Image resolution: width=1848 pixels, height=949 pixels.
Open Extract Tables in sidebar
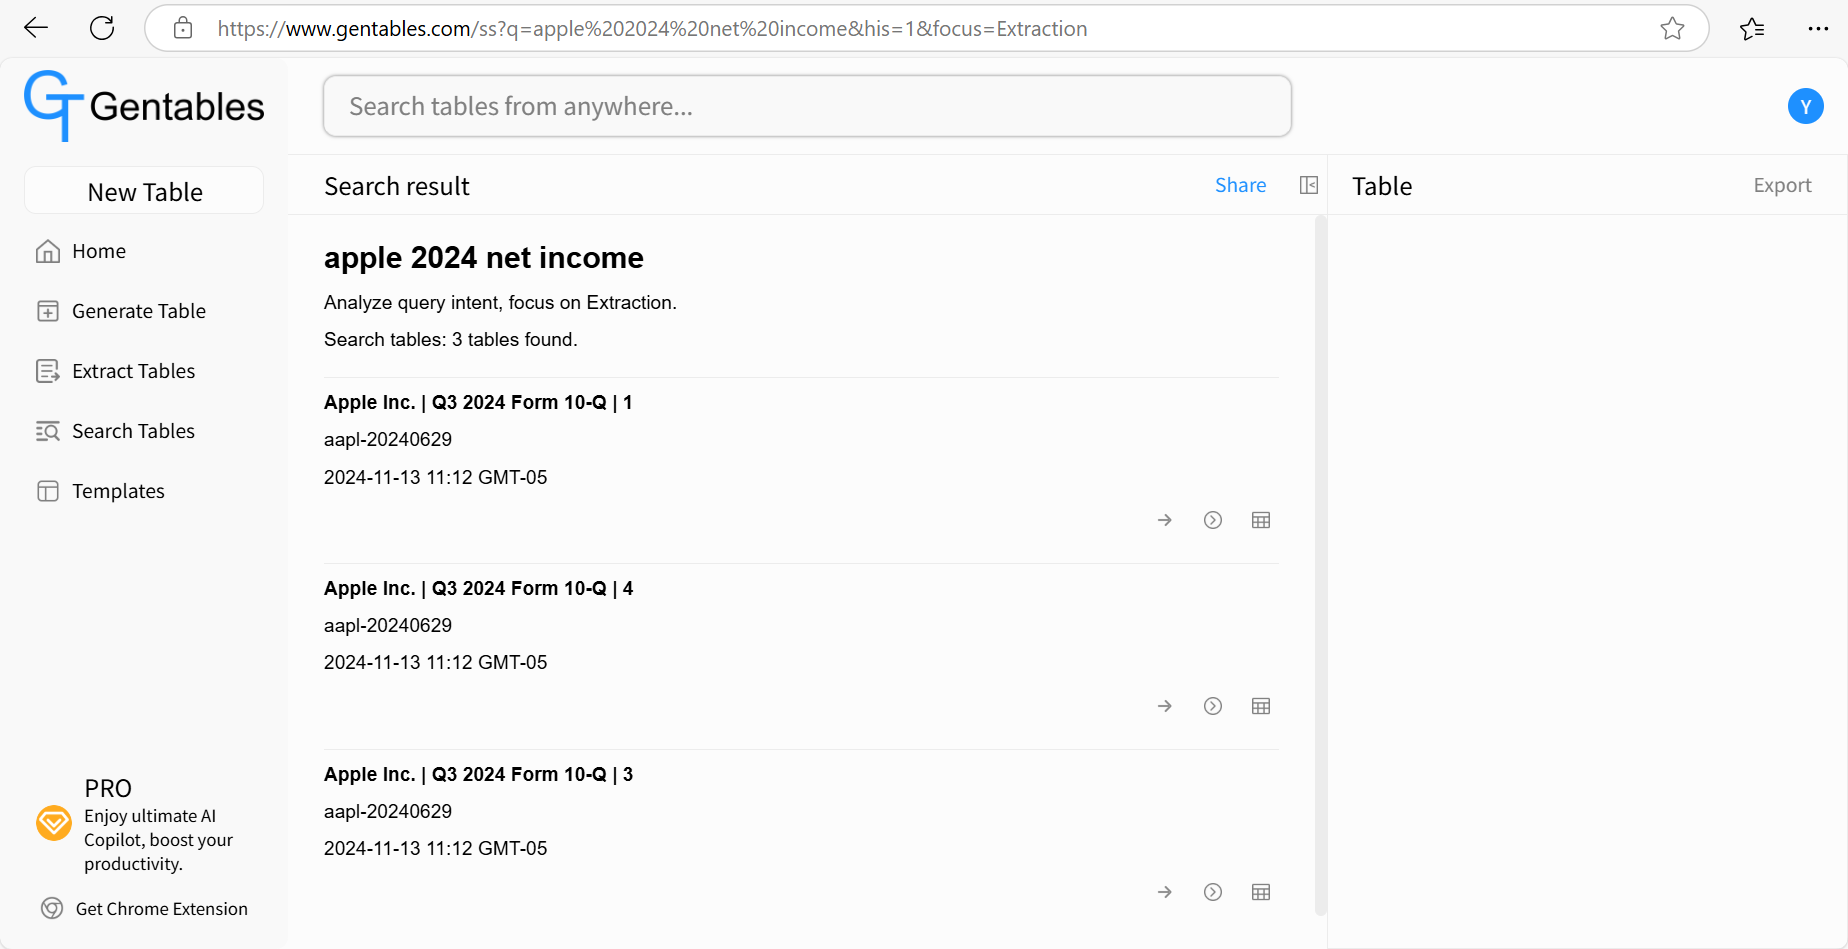click(x=116, y=371)
